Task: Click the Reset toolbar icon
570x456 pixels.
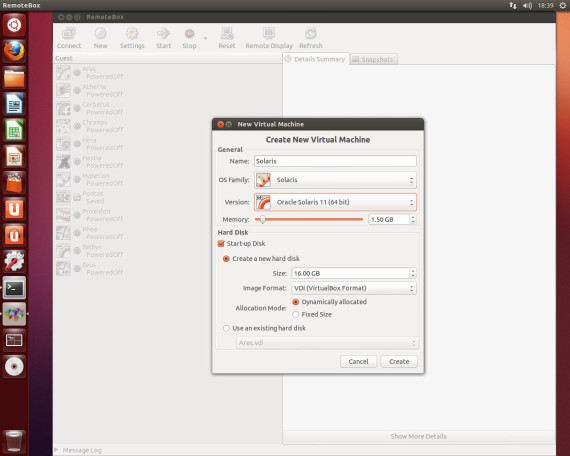Action: click(227, 38)
